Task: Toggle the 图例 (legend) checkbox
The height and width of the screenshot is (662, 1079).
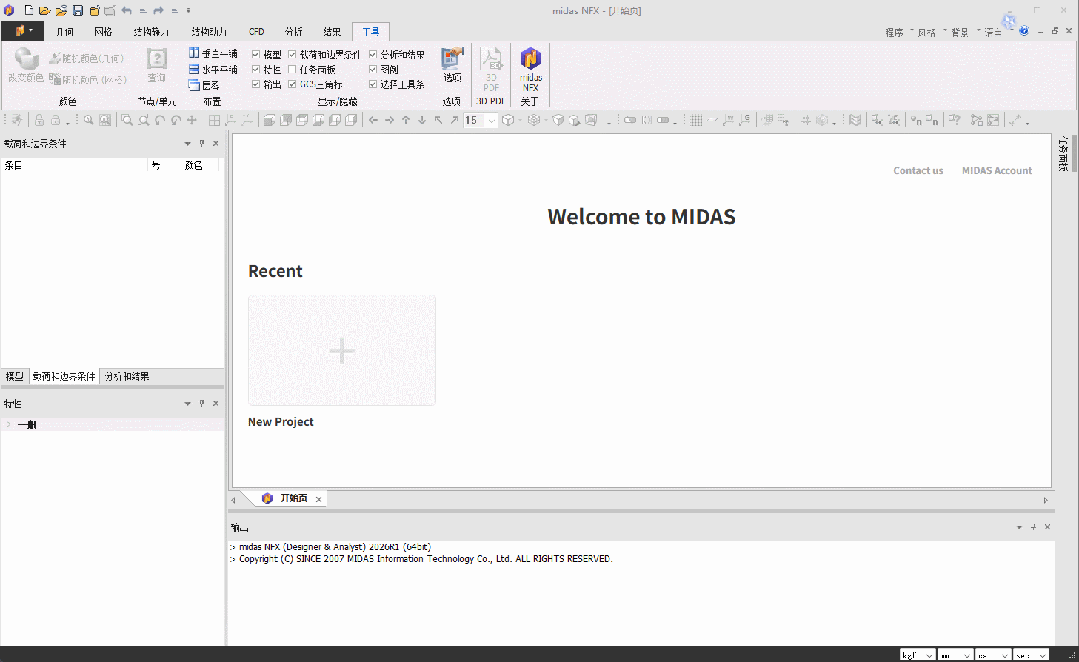Action: tap(373, 69)
